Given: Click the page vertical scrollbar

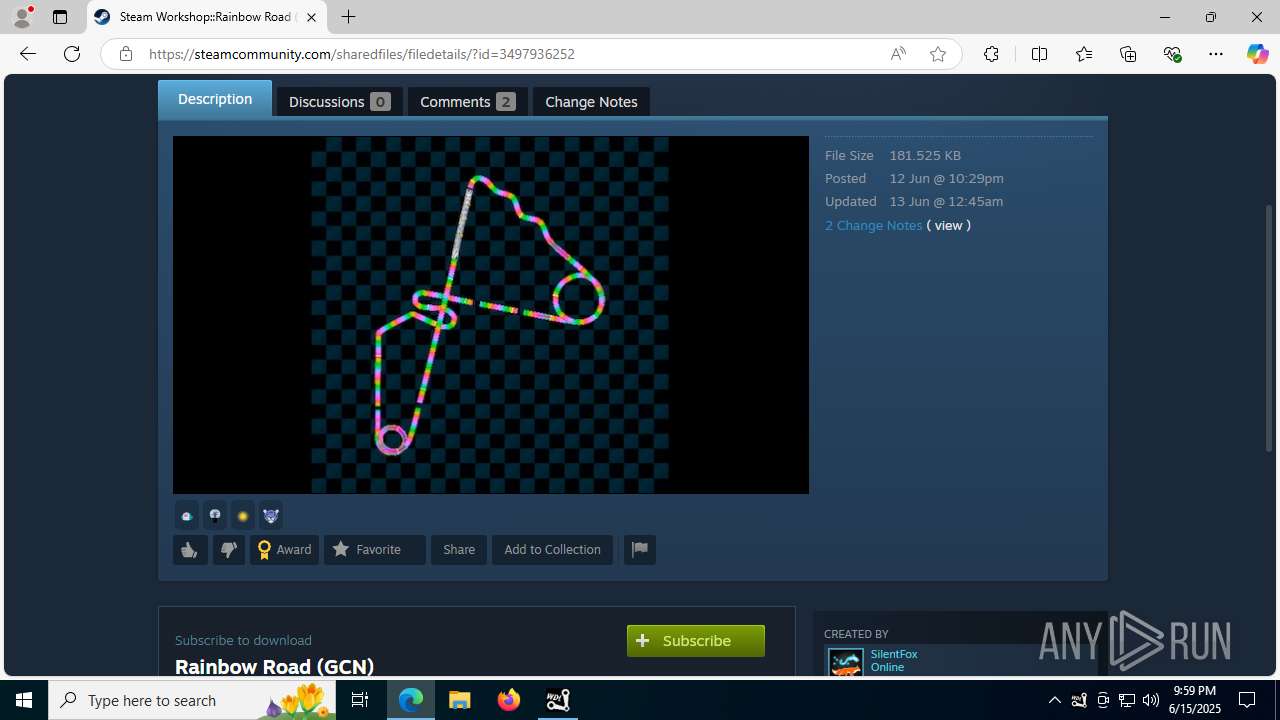Looking at the screenshot, I should point(1270,327).
